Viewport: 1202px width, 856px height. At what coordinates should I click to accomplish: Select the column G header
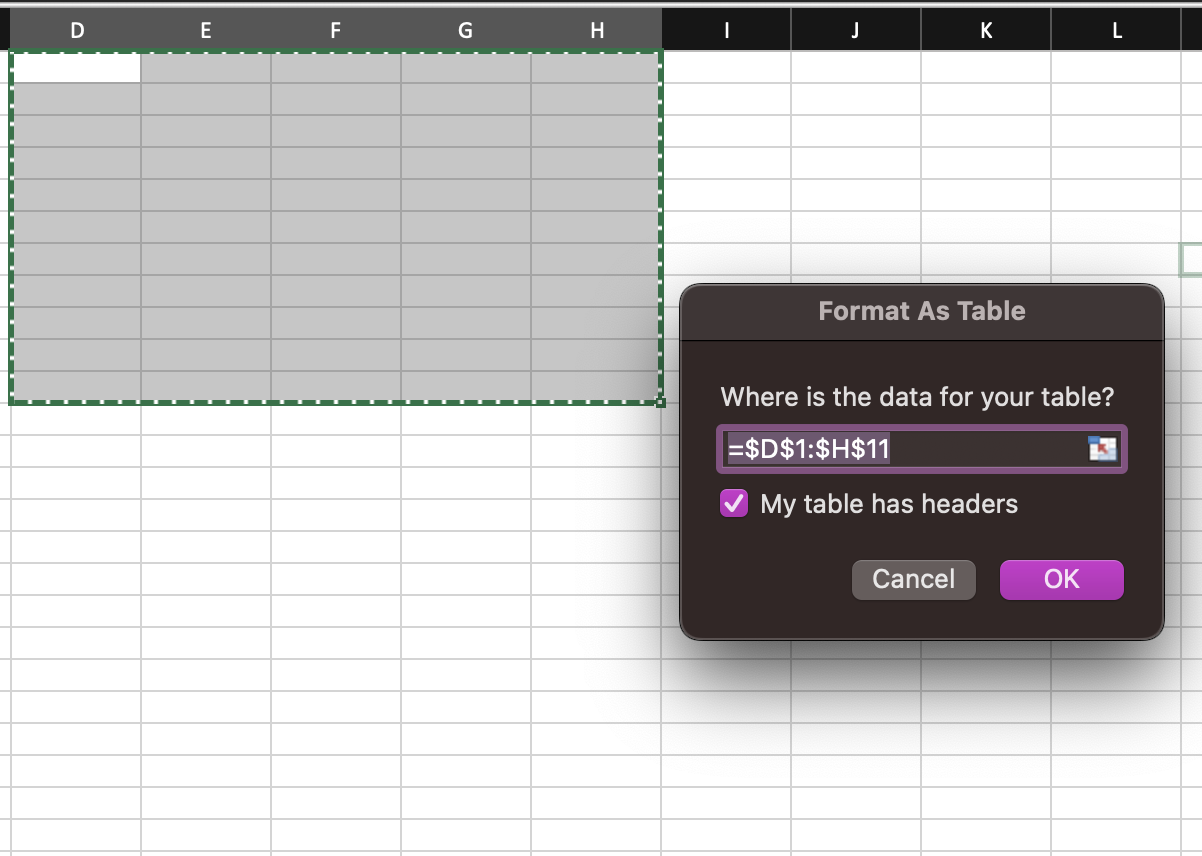466,31
